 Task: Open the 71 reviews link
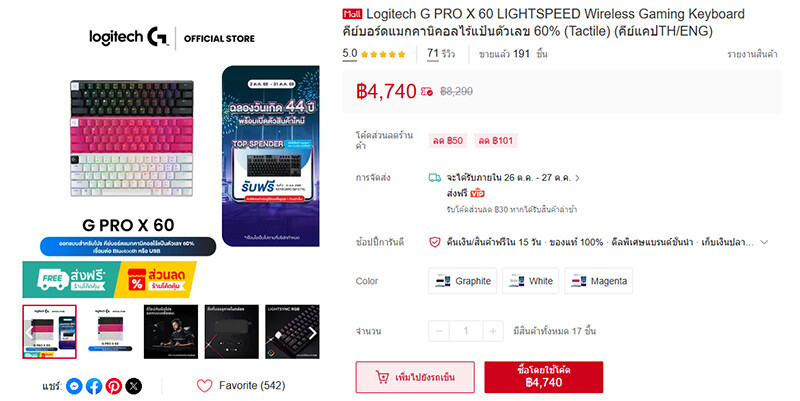click(x=441, y=54)
